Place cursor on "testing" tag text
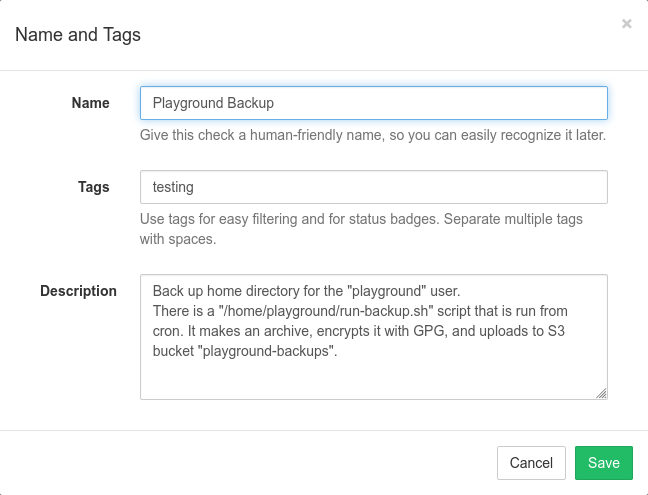648x495 pixels. click(x=173, y=187)
